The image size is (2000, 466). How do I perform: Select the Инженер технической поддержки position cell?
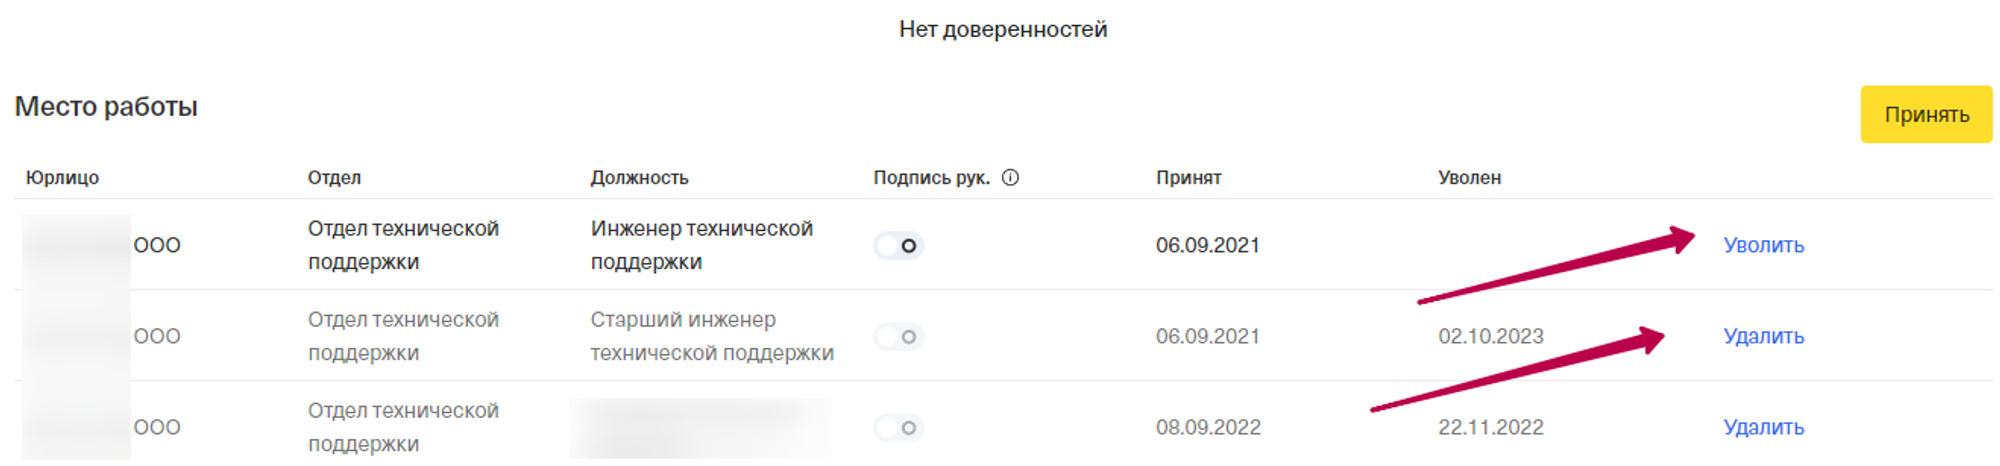(x=701, y=245)
